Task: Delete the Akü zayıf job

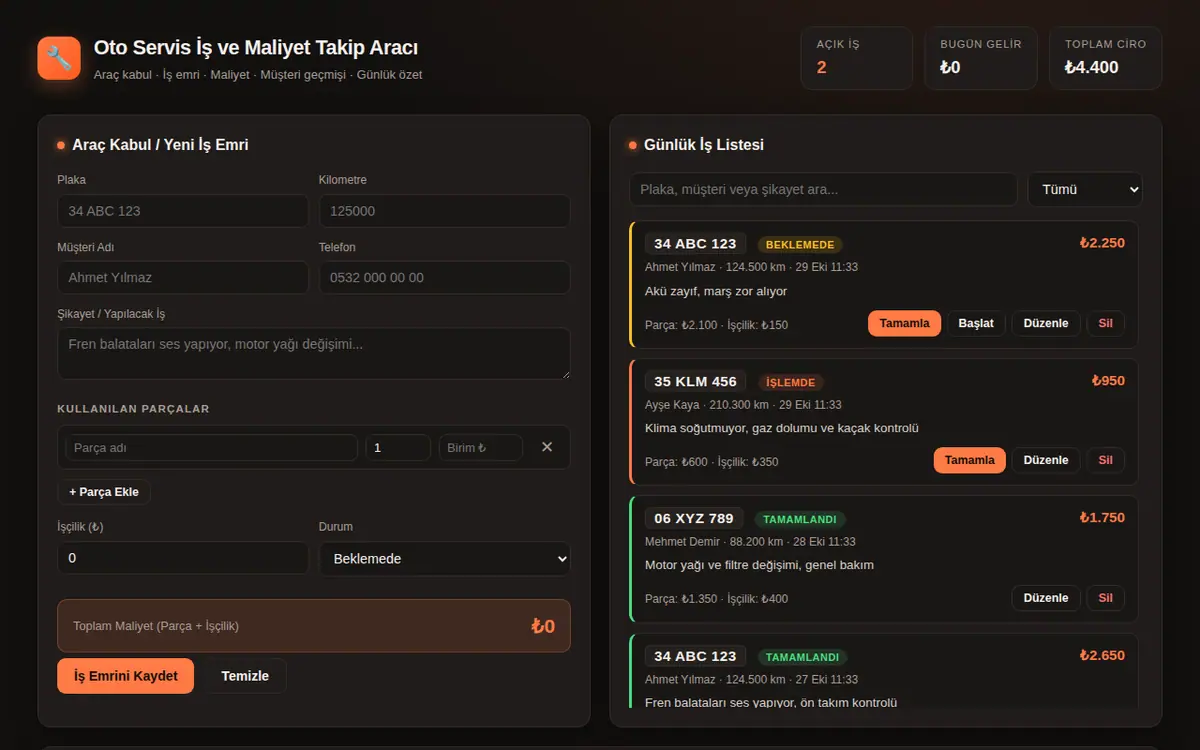Action: (1105, 323)
